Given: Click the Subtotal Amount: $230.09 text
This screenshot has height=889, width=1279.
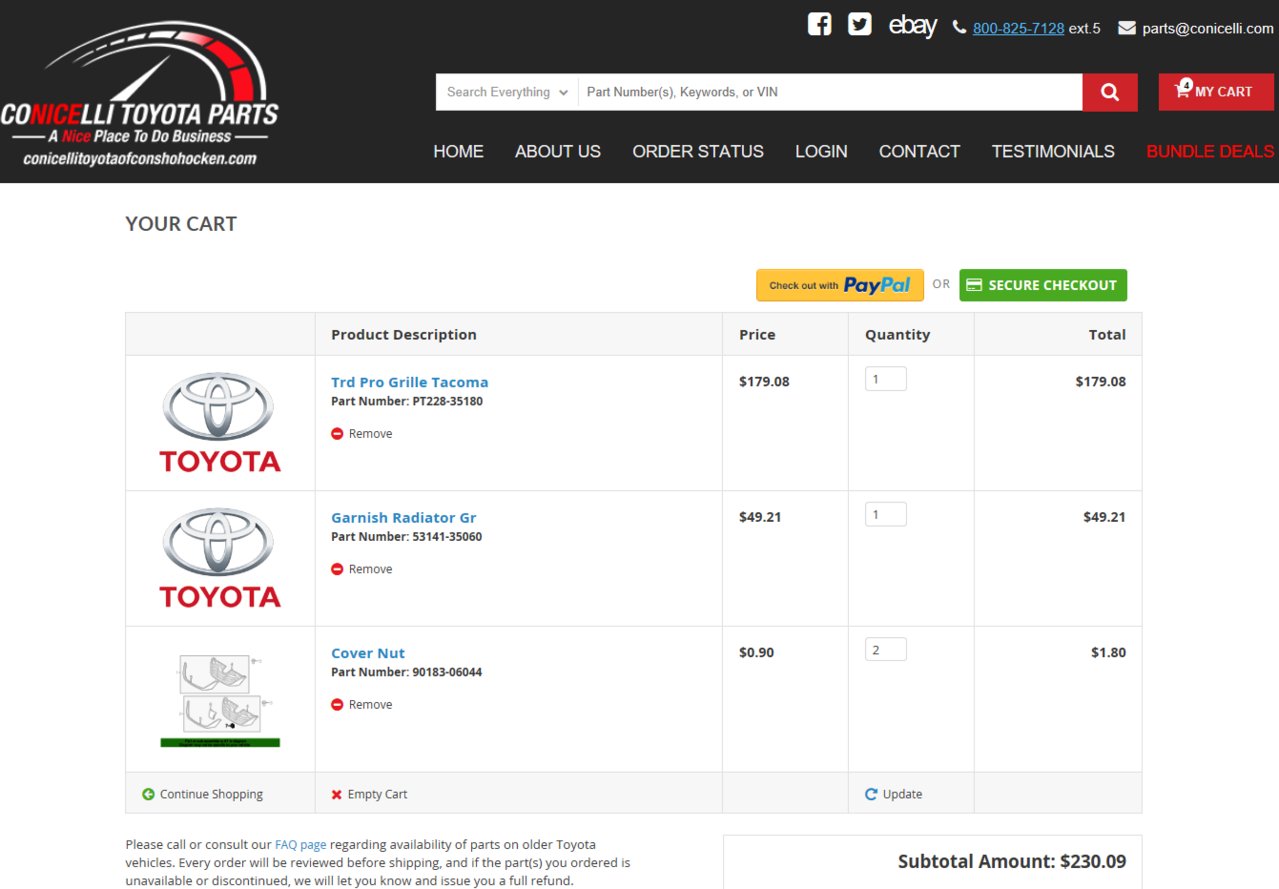Looking at the screenshot, I should click(1012, 861).
